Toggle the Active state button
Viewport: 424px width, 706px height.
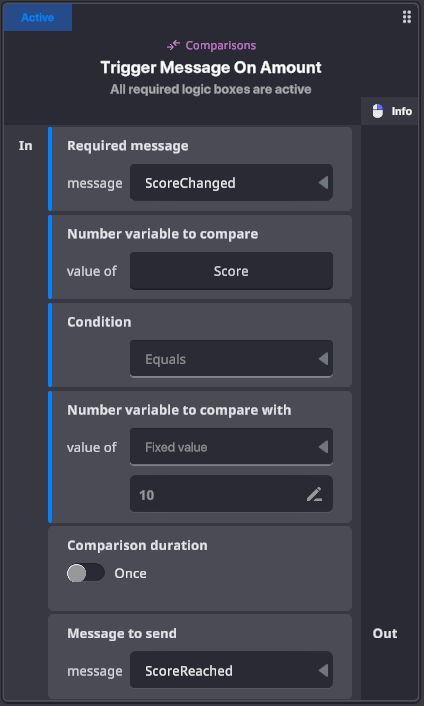(38, 18)
